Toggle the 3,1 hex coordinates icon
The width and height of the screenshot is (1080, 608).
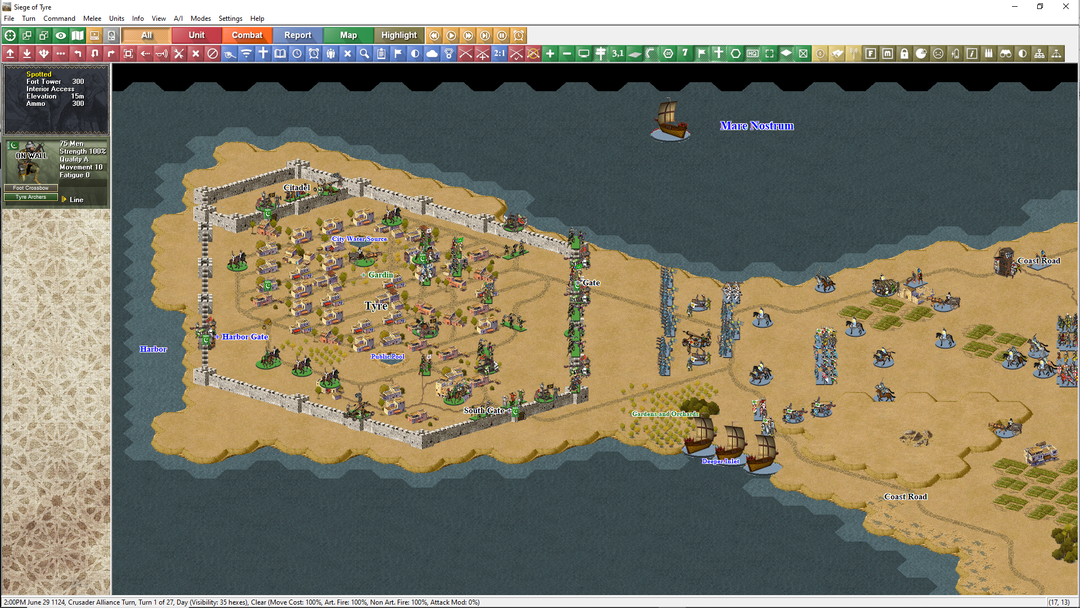pyautogui.click(x=617, y=53)
